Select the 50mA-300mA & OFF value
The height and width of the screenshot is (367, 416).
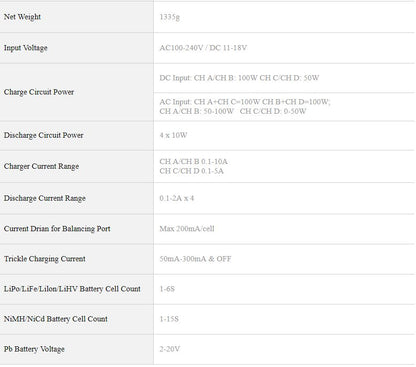195,259
